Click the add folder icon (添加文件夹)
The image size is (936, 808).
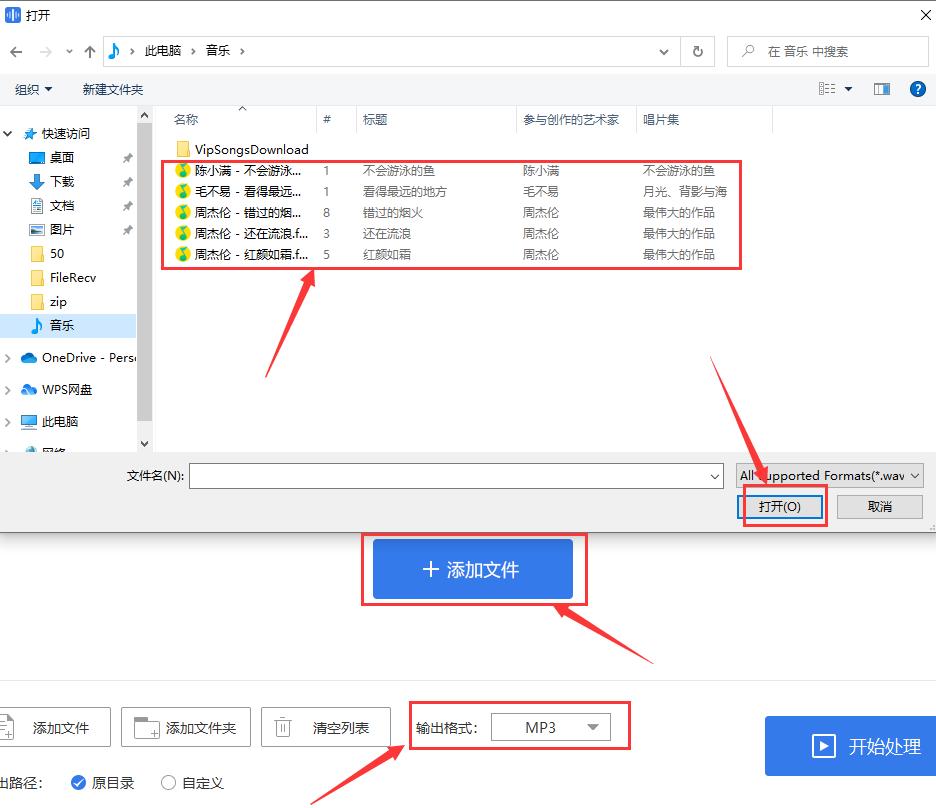[x=148, y=727]
